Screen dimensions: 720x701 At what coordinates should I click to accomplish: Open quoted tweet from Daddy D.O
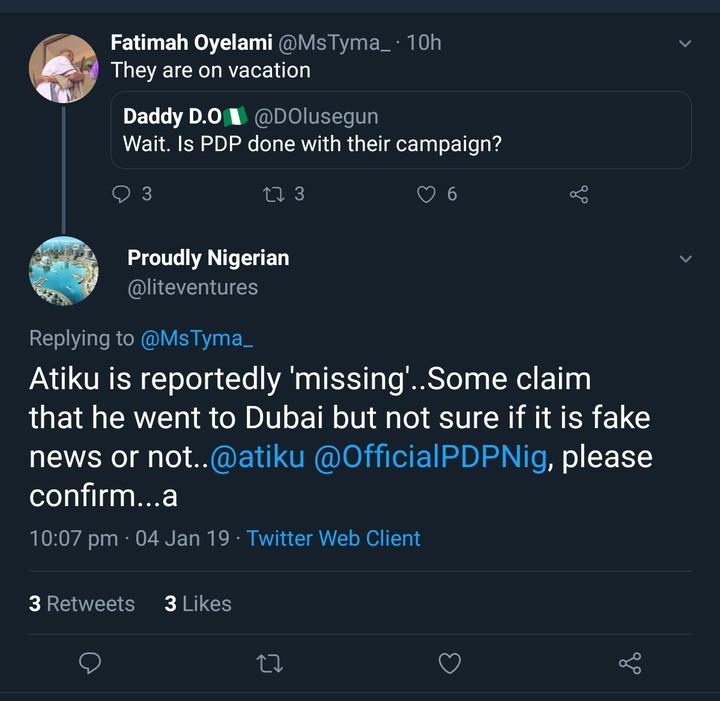(x=400, y=130)
